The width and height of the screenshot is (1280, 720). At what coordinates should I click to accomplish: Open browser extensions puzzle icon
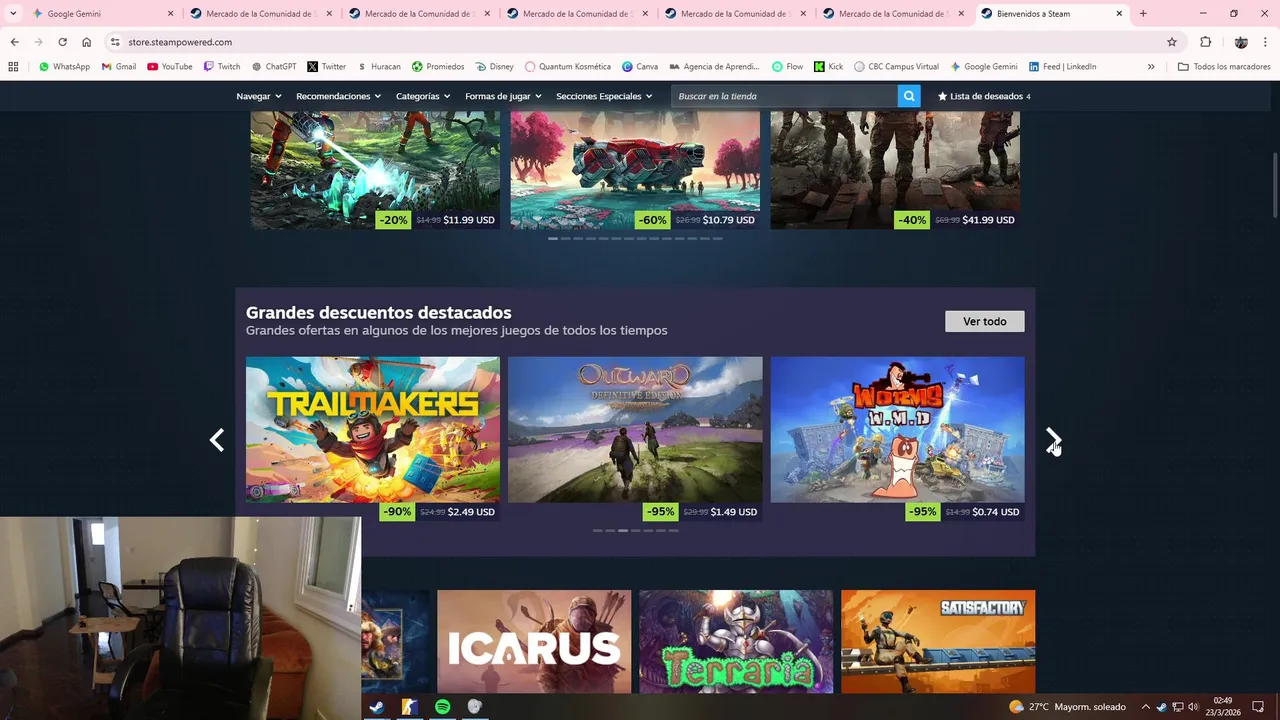(1205, 42)
